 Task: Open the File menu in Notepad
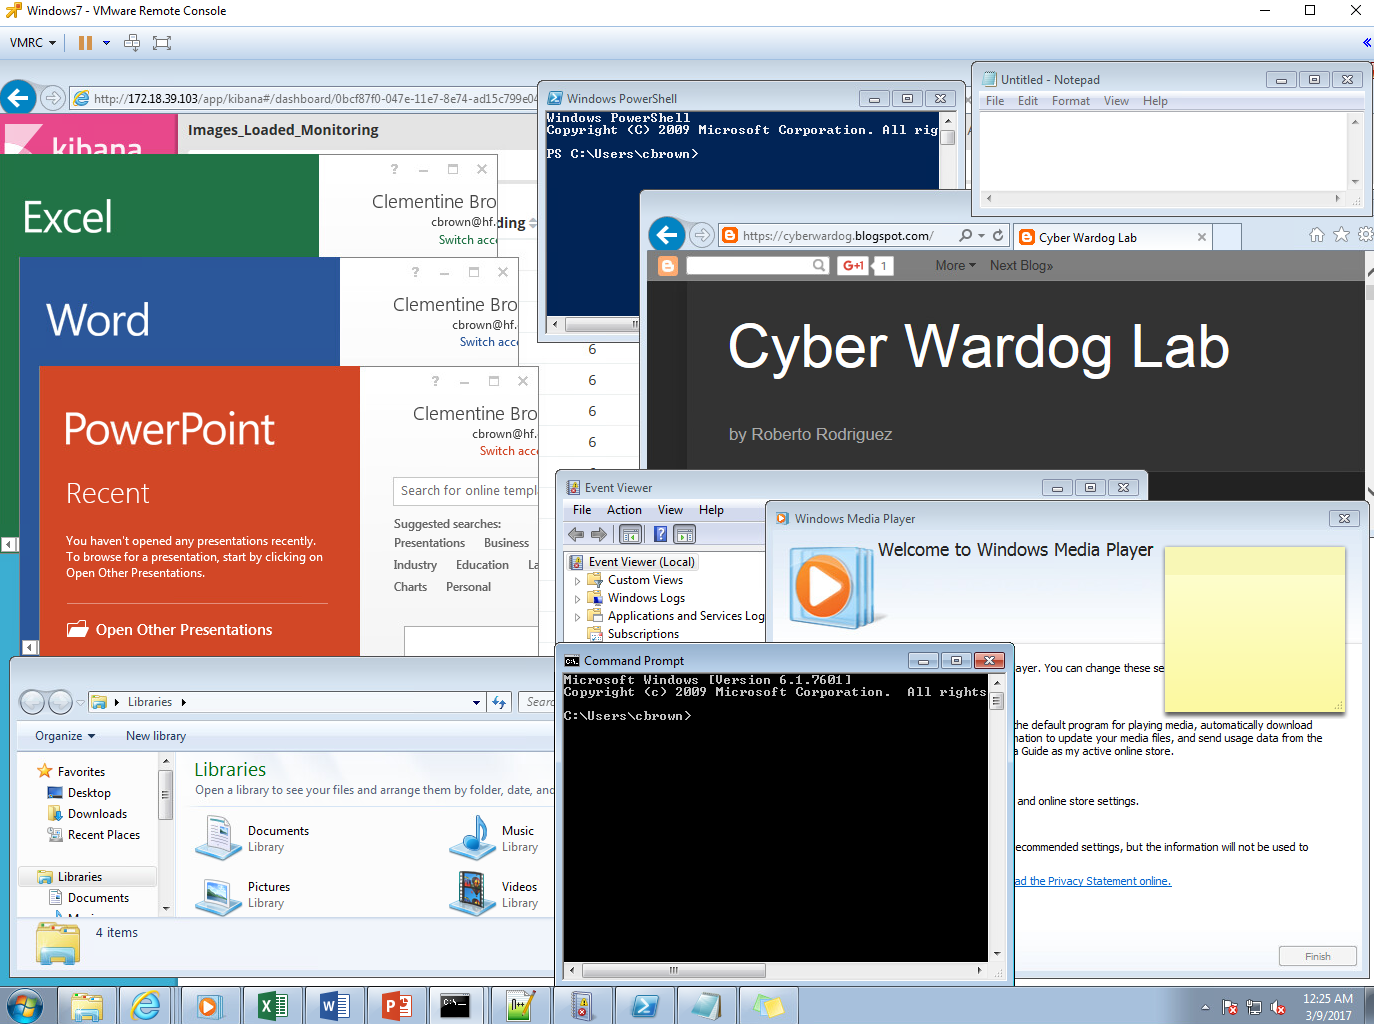tap(995, 101)
